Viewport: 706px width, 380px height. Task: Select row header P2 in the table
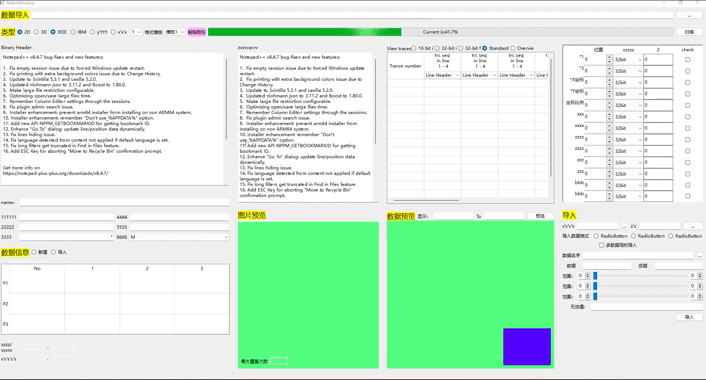(5, 304)
